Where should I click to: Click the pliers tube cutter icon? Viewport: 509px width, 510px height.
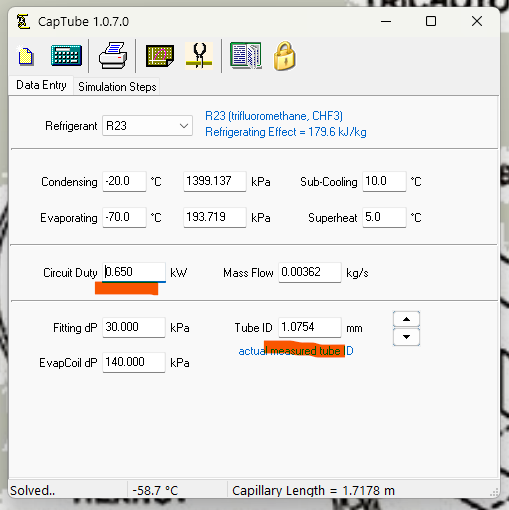tap(199, 56)
